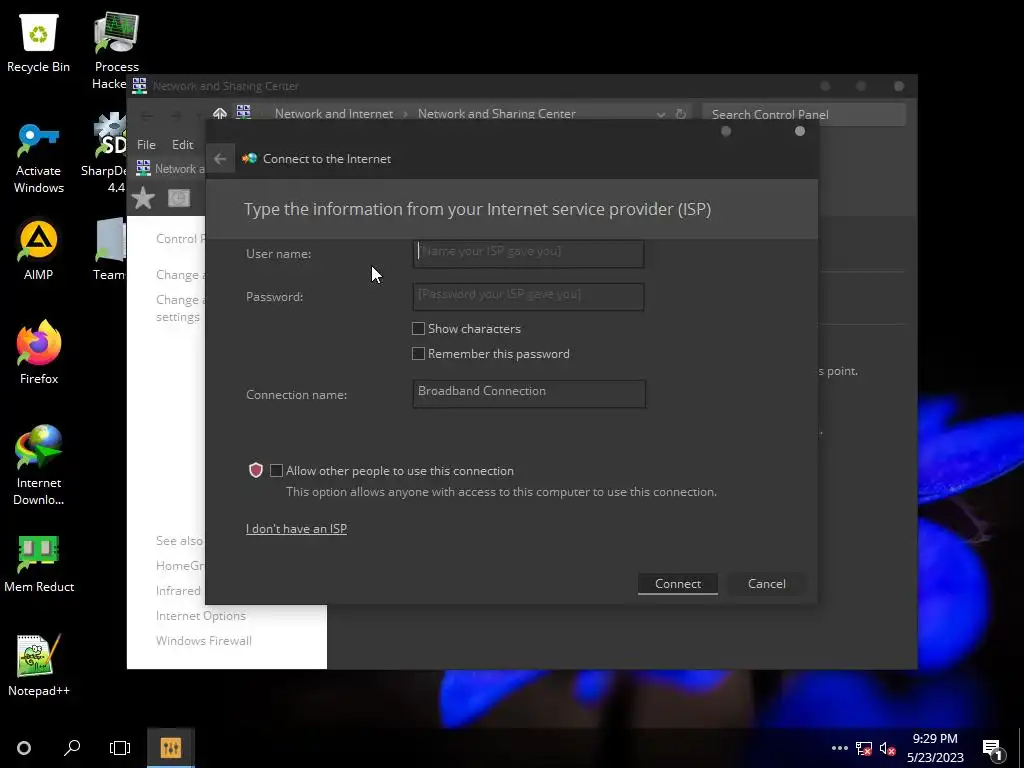The width and height of the screenshot is (1024, 768).
Task: Launch Firefox from the desktop
Action: 38,353
